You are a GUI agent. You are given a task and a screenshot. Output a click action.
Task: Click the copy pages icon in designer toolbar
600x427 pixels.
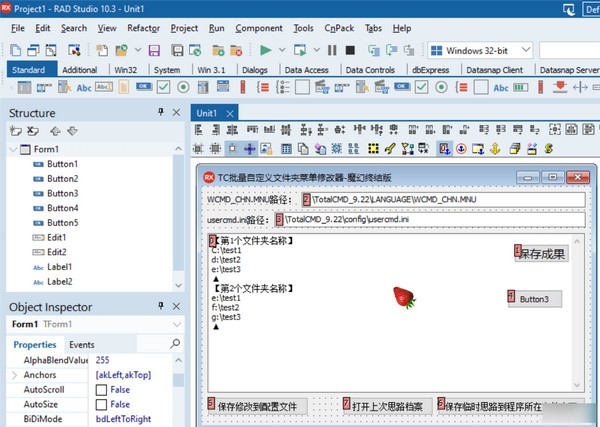tap(303, 149)
